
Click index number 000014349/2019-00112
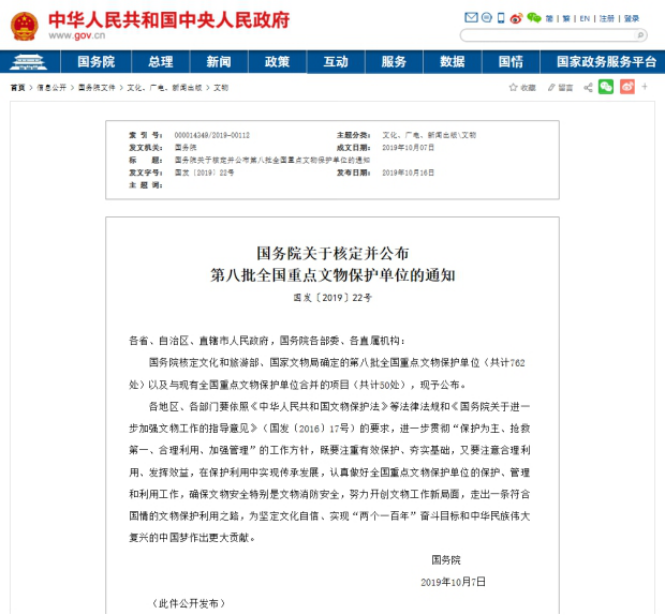click(x=212, y=135)
